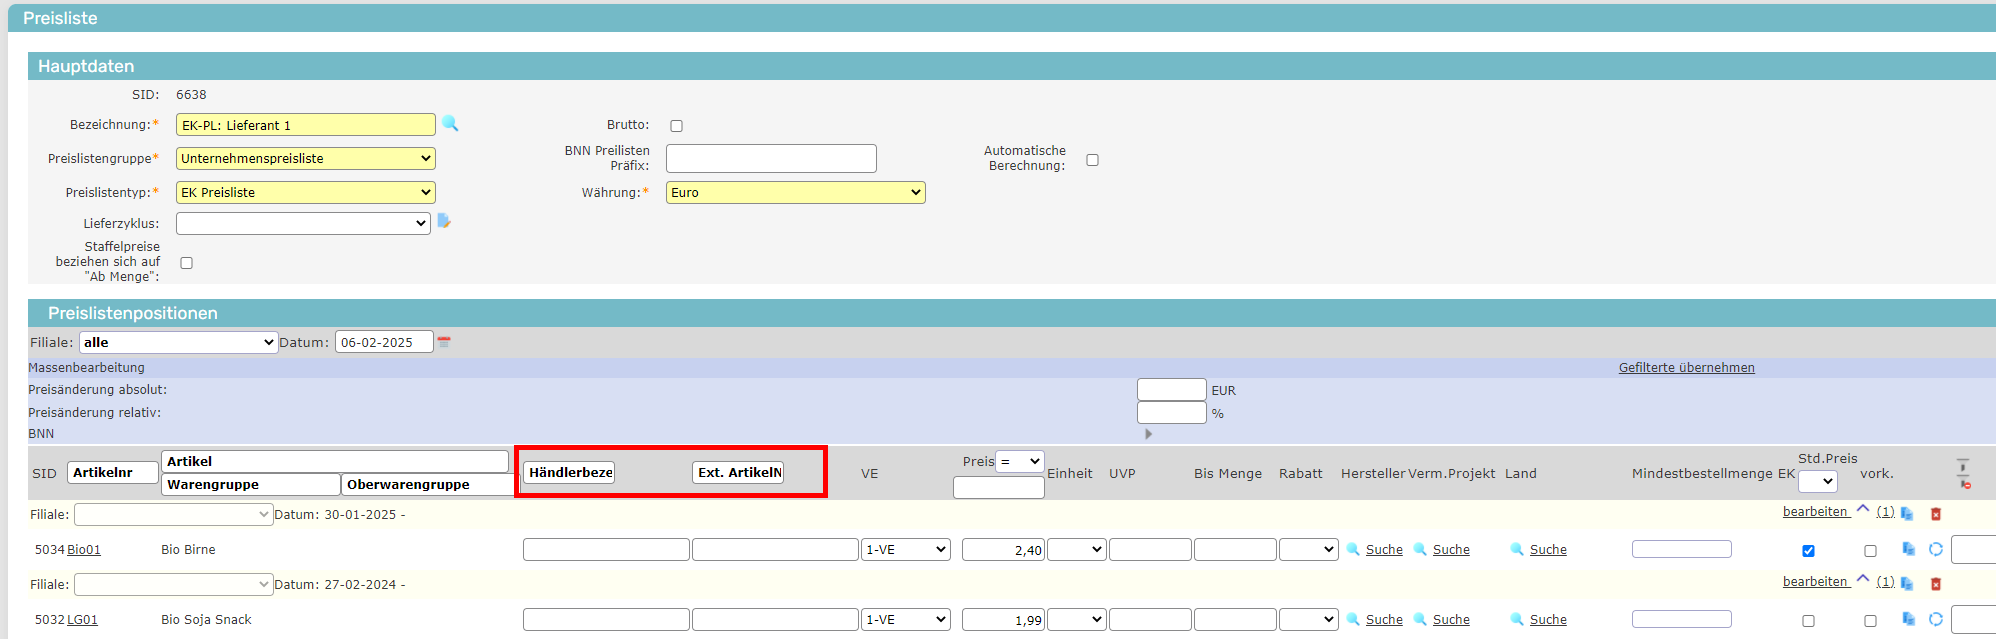Click the Preisänderung absolut EUR input field
The height and width of the screenshot is (639, 1996).
coord(1171,390)
